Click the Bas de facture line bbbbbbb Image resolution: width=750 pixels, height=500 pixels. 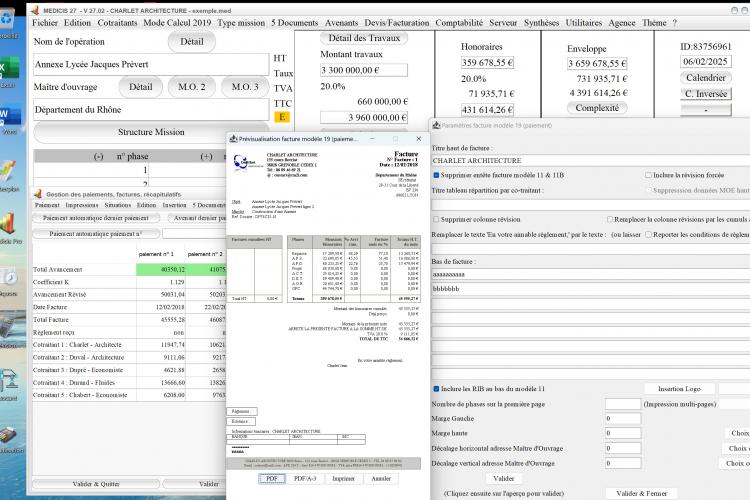click(x=591, y=289)
